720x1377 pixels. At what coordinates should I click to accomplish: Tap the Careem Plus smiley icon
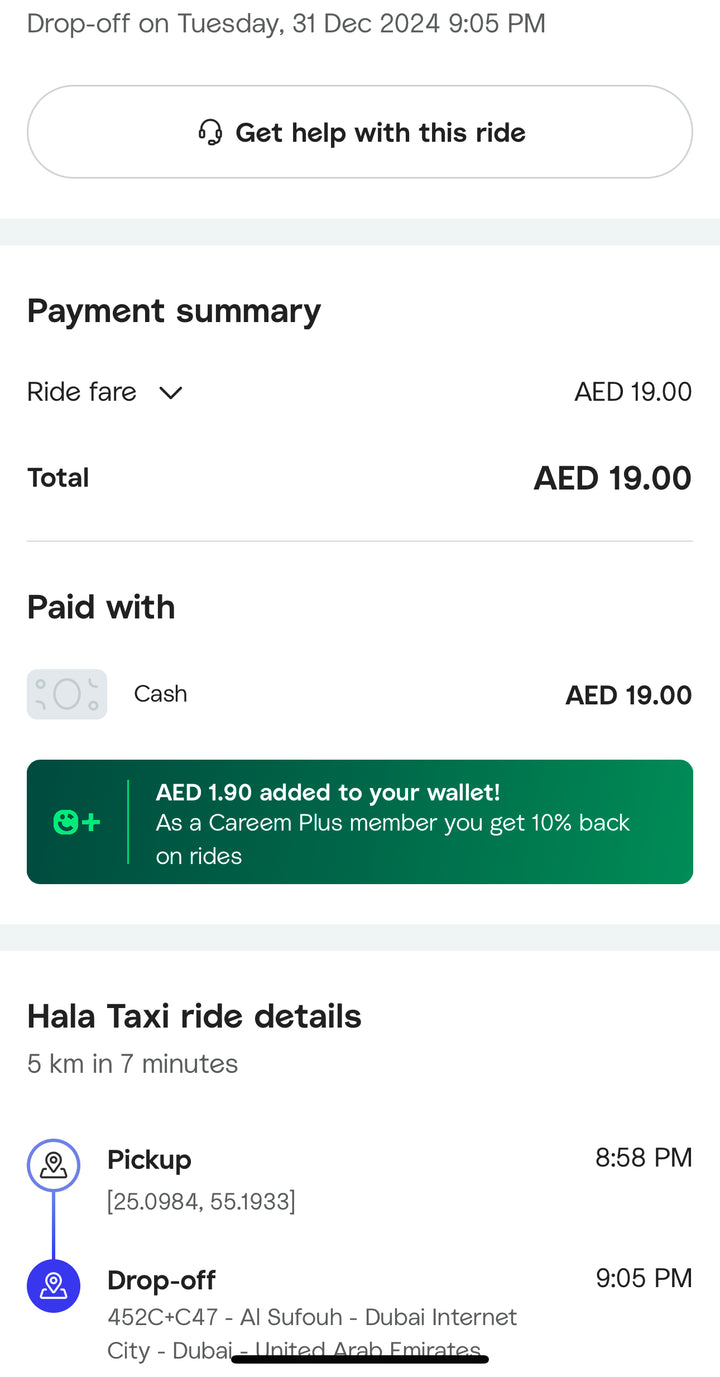pyautogui.click(x=76, y=823)
